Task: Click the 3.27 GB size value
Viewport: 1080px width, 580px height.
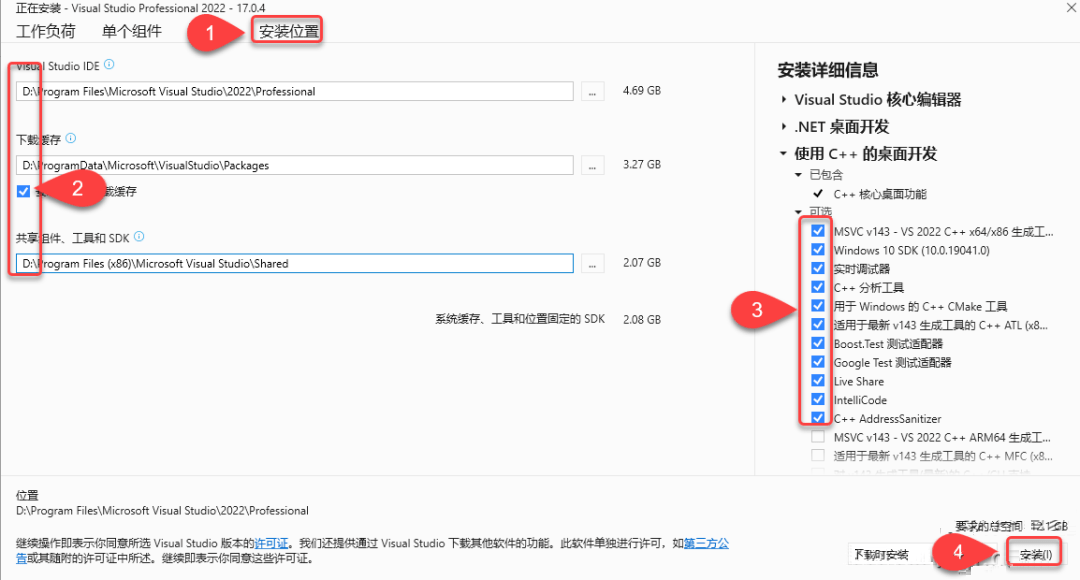Action: coord(642,165)
